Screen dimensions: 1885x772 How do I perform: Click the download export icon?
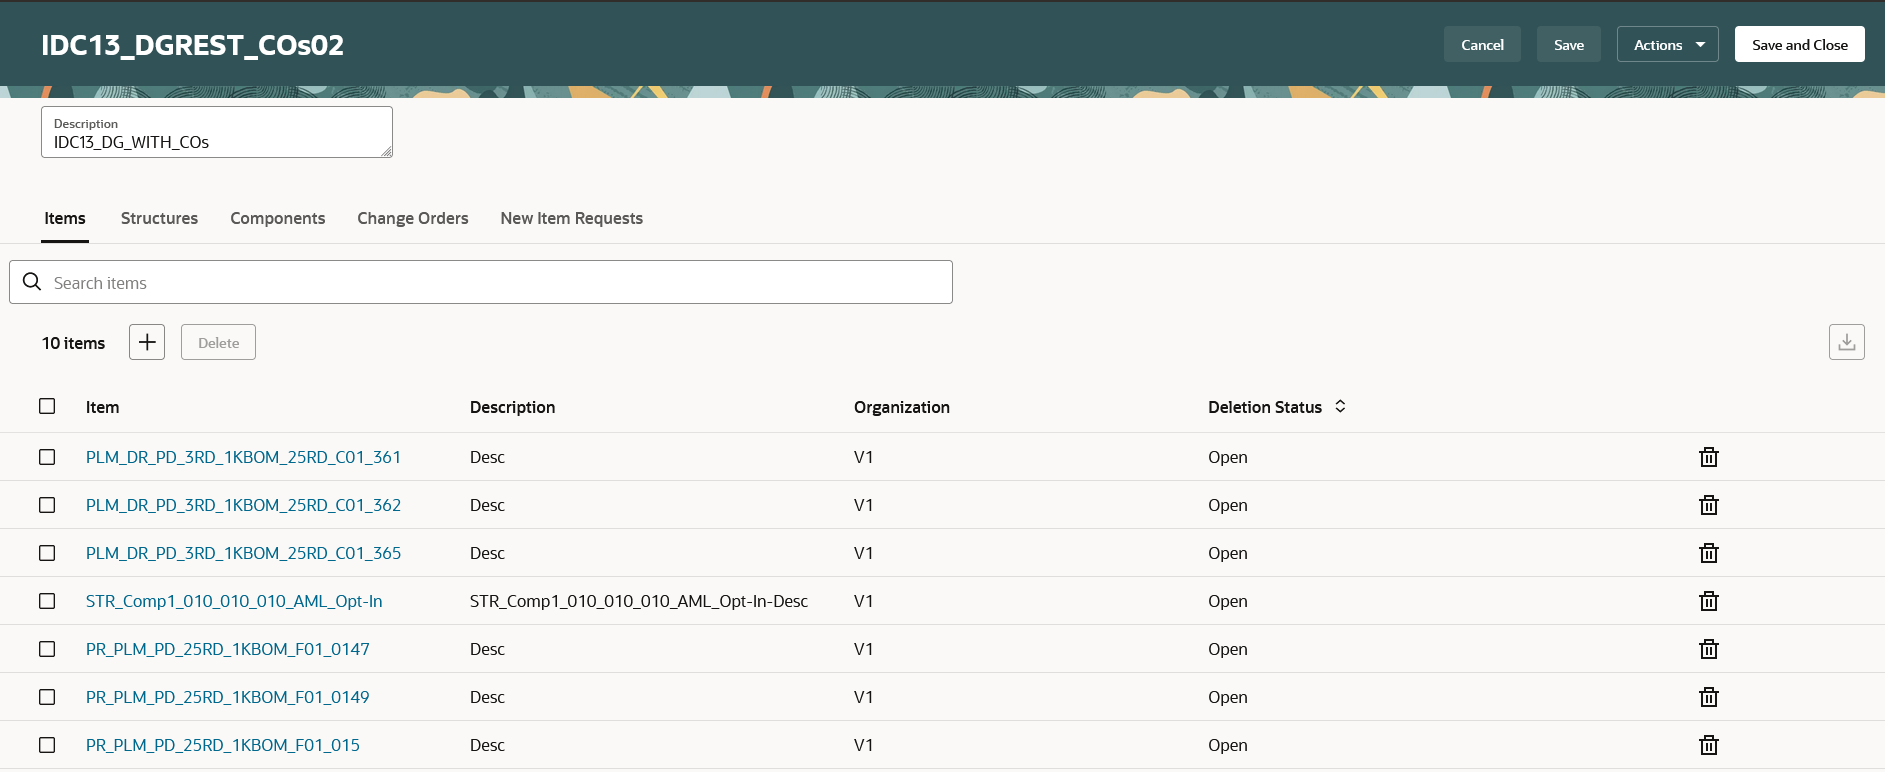(1846, 342)
